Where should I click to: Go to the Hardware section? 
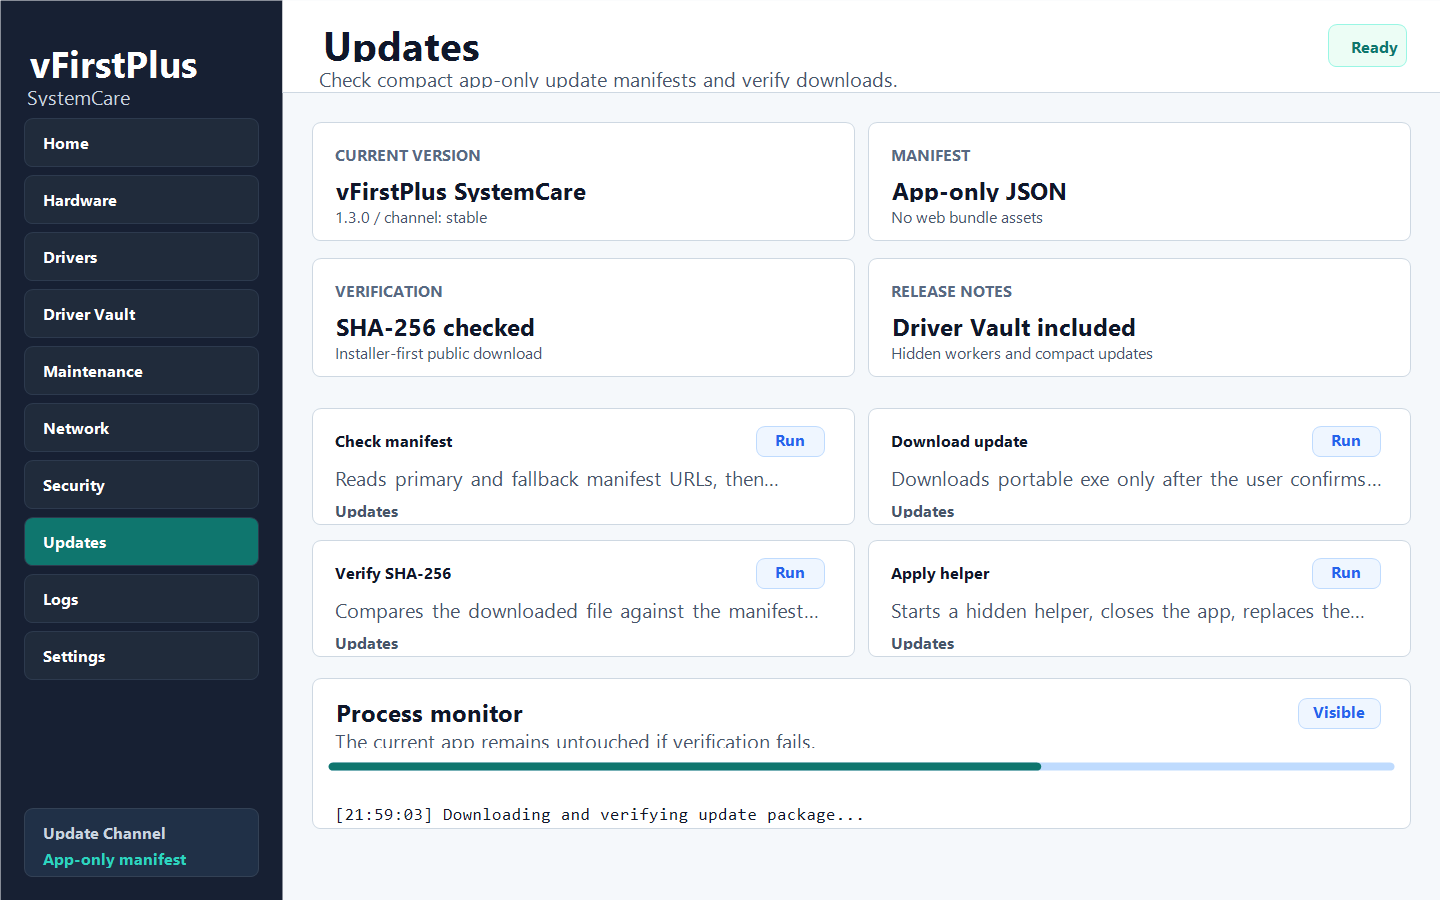(x=141, y=200)
